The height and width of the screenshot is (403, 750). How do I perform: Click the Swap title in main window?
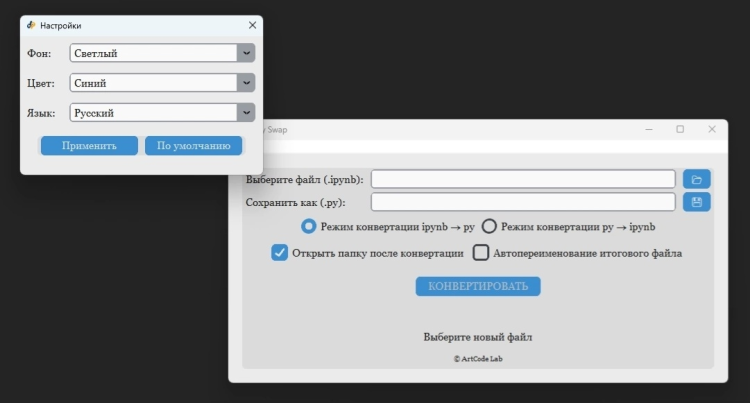(x=277, y=130)
